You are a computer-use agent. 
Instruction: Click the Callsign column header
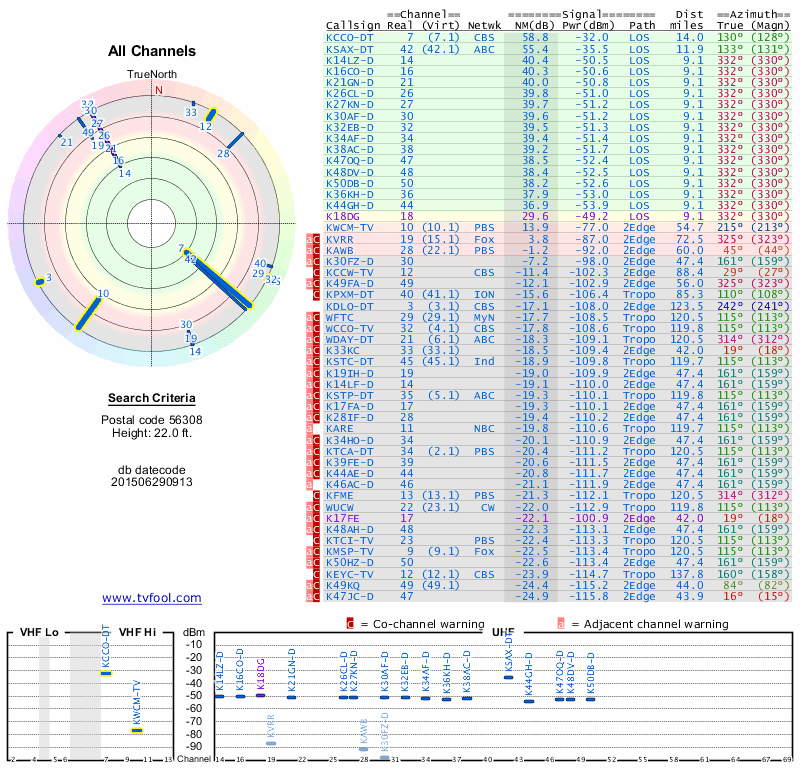pyautogui.click(x=353, y=26)
